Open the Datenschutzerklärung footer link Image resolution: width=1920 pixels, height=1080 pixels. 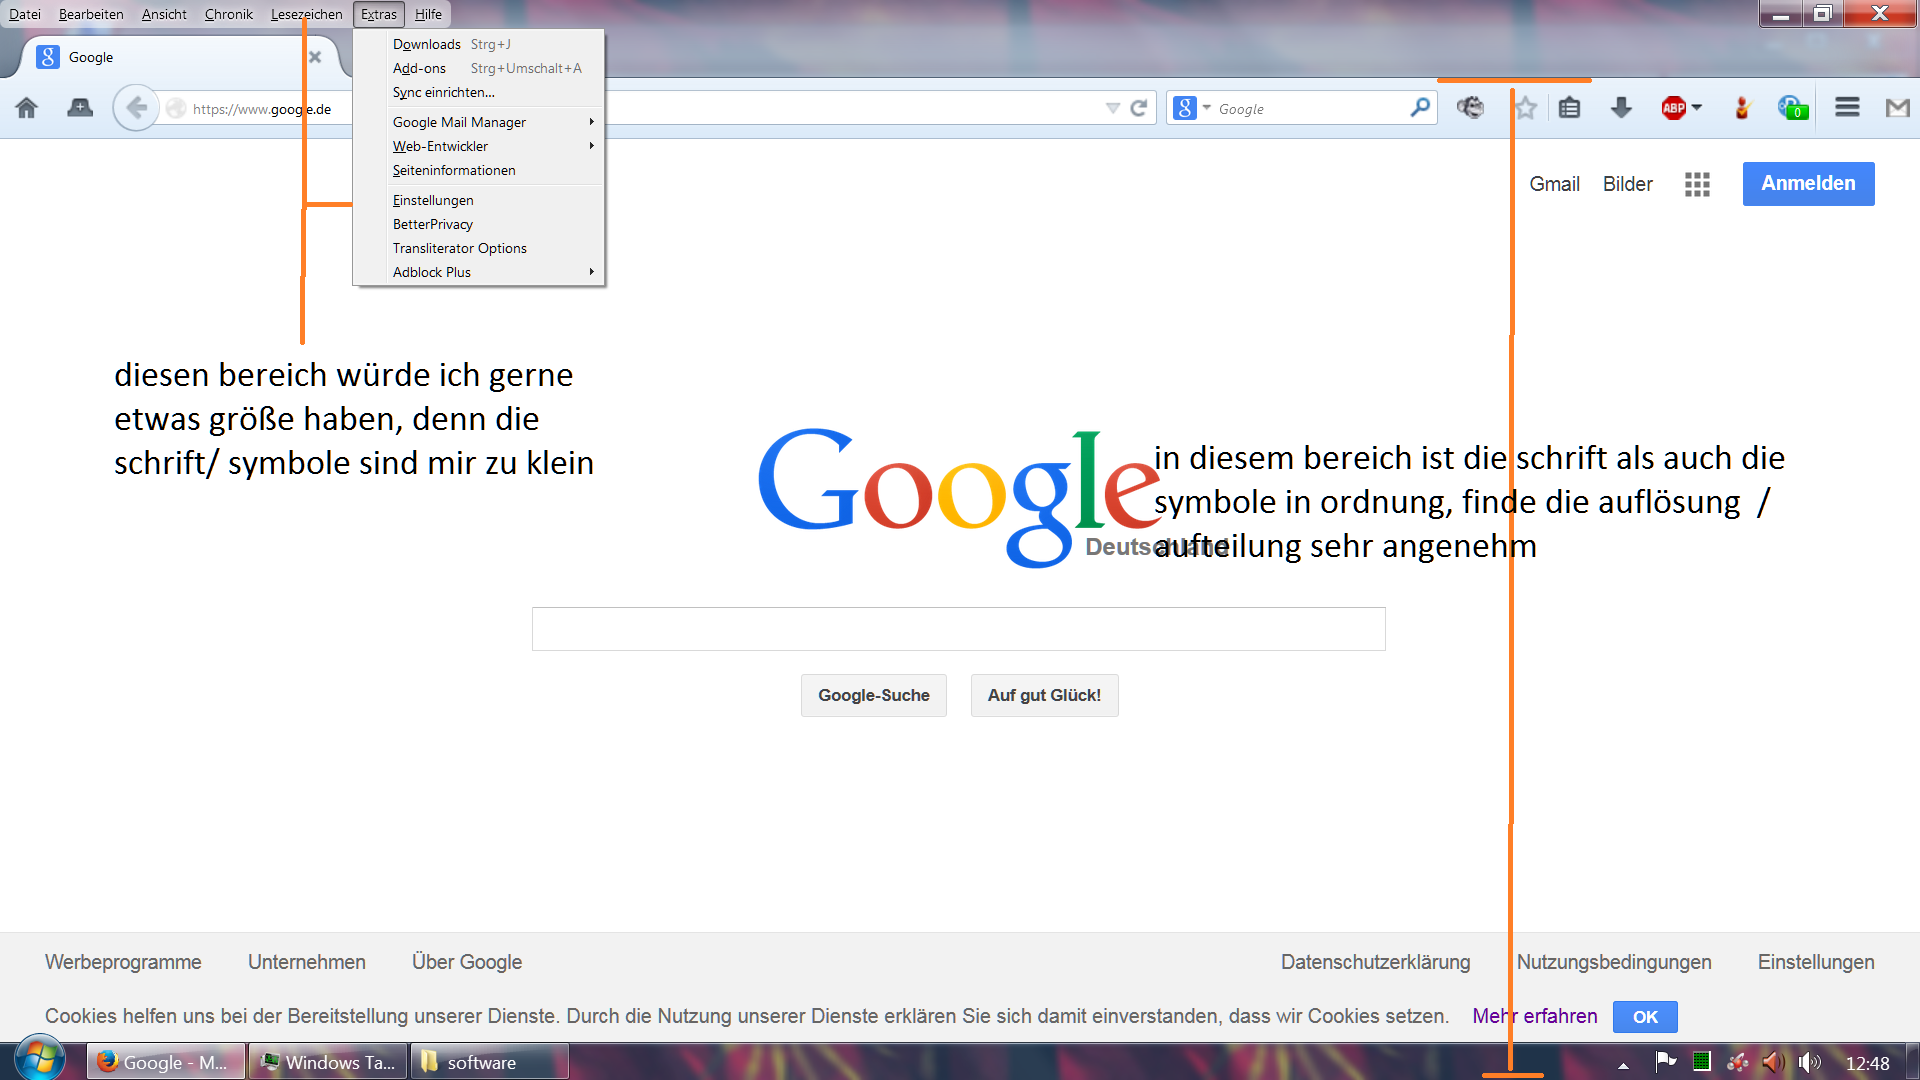tap(1375, 962)
